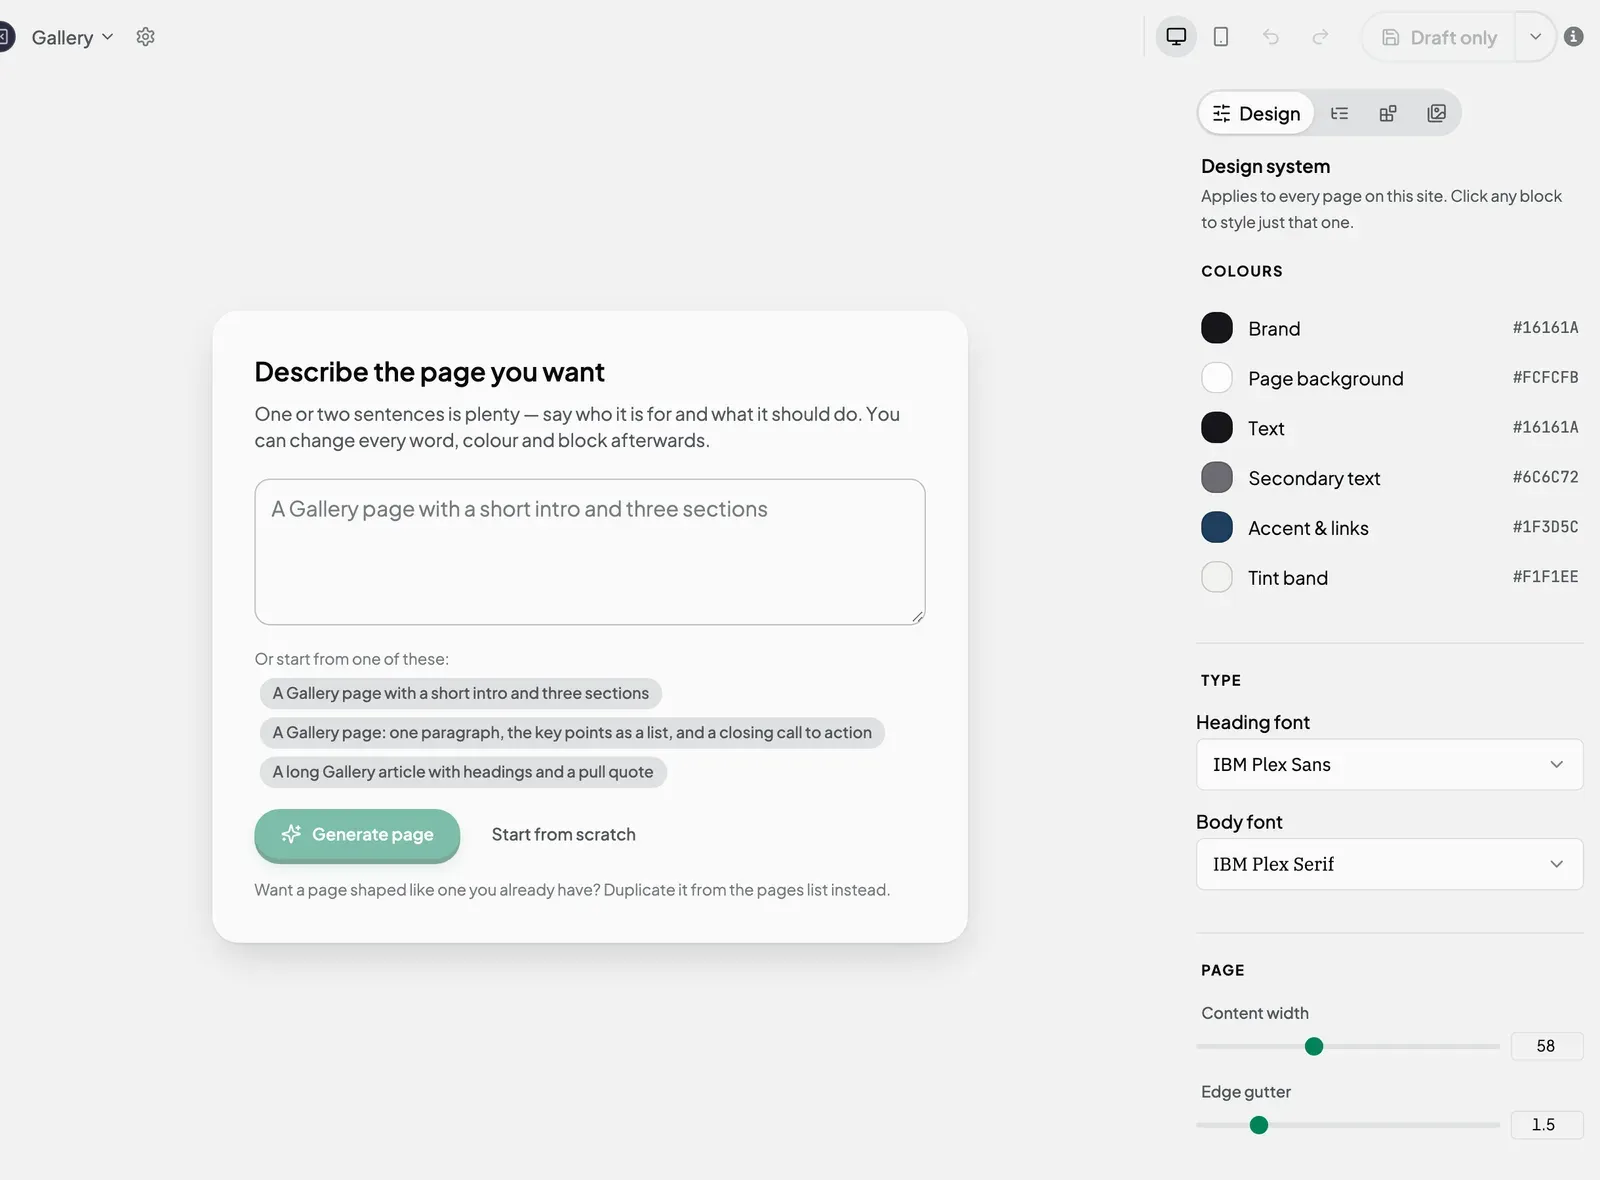Open page settings gear icon
Image resolution: width=1600 pixels, height=1180 pixels.
click(x=145, y=37)
